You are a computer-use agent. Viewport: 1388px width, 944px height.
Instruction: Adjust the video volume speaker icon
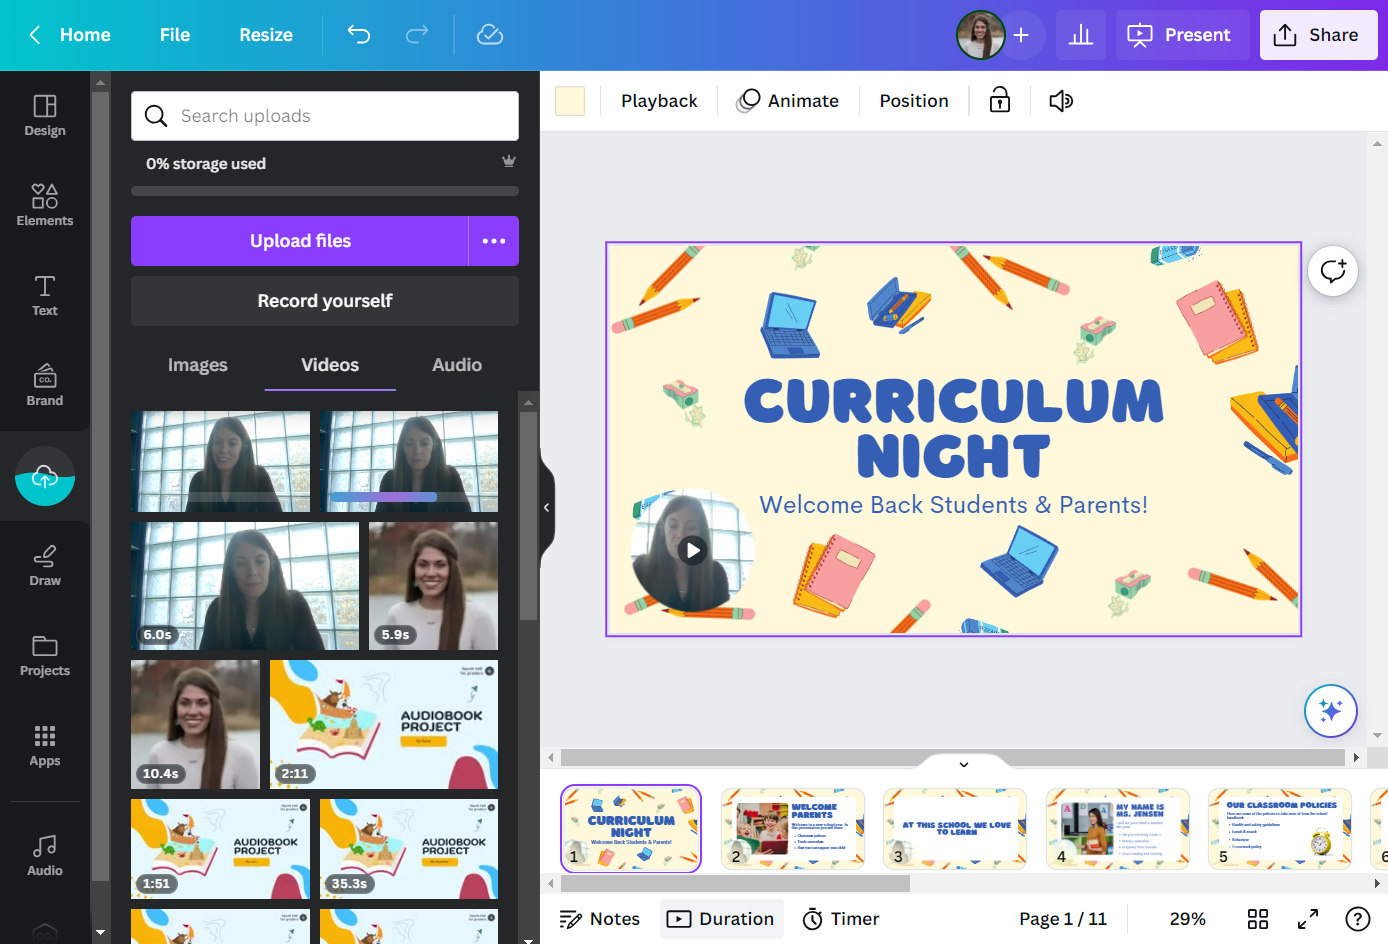[1061, 100]
